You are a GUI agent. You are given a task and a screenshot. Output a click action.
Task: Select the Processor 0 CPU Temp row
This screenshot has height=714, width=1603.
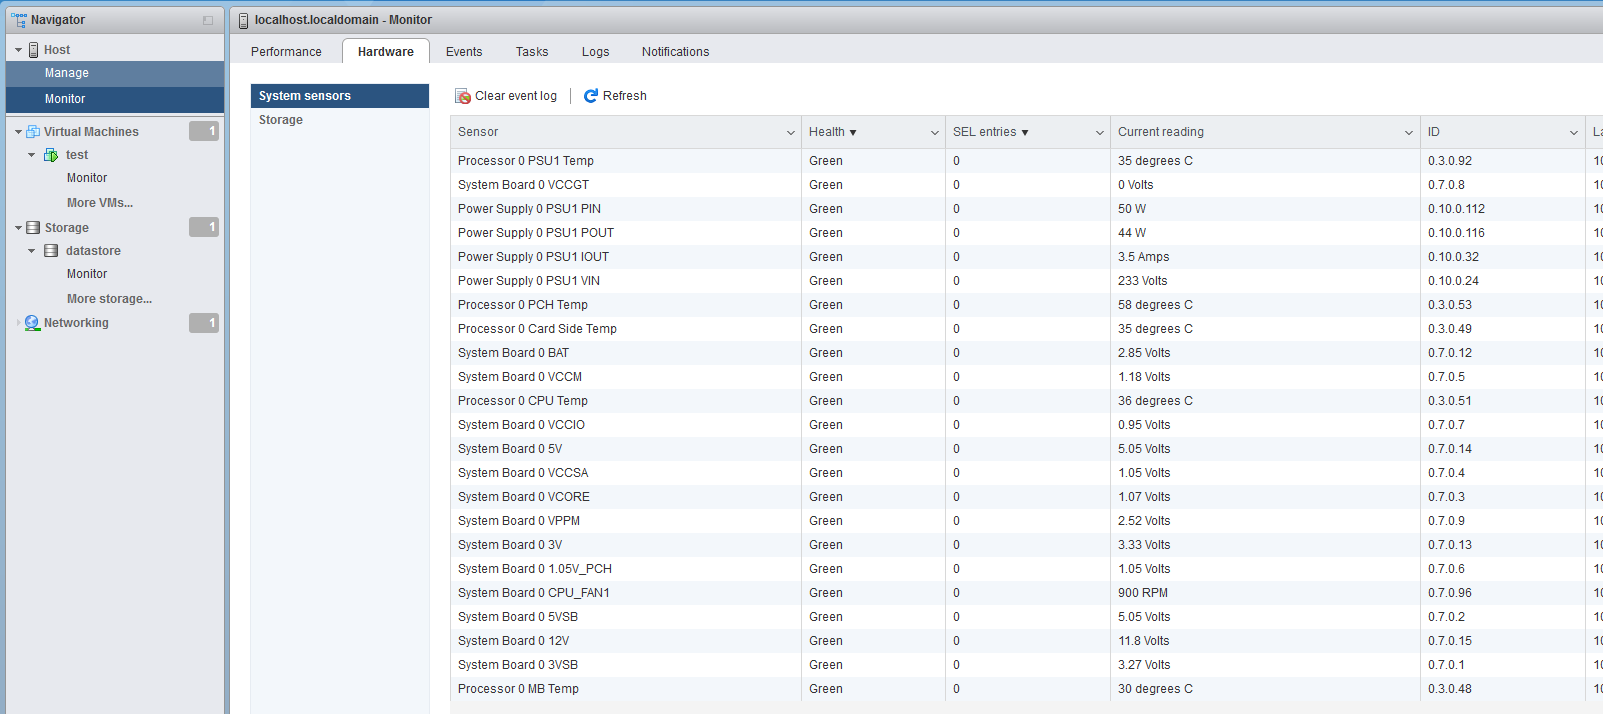(1026, 401)
